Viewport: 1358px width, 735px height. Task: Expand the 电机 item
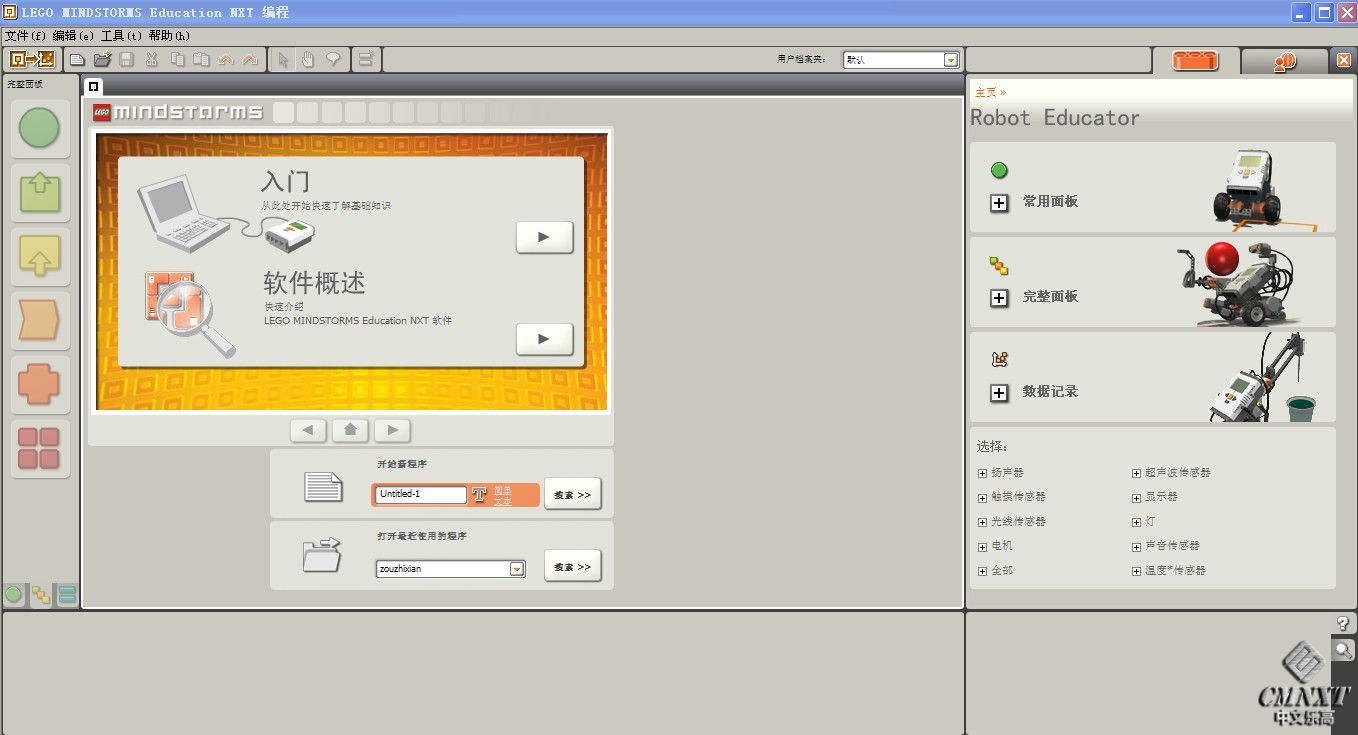[982, 547]
